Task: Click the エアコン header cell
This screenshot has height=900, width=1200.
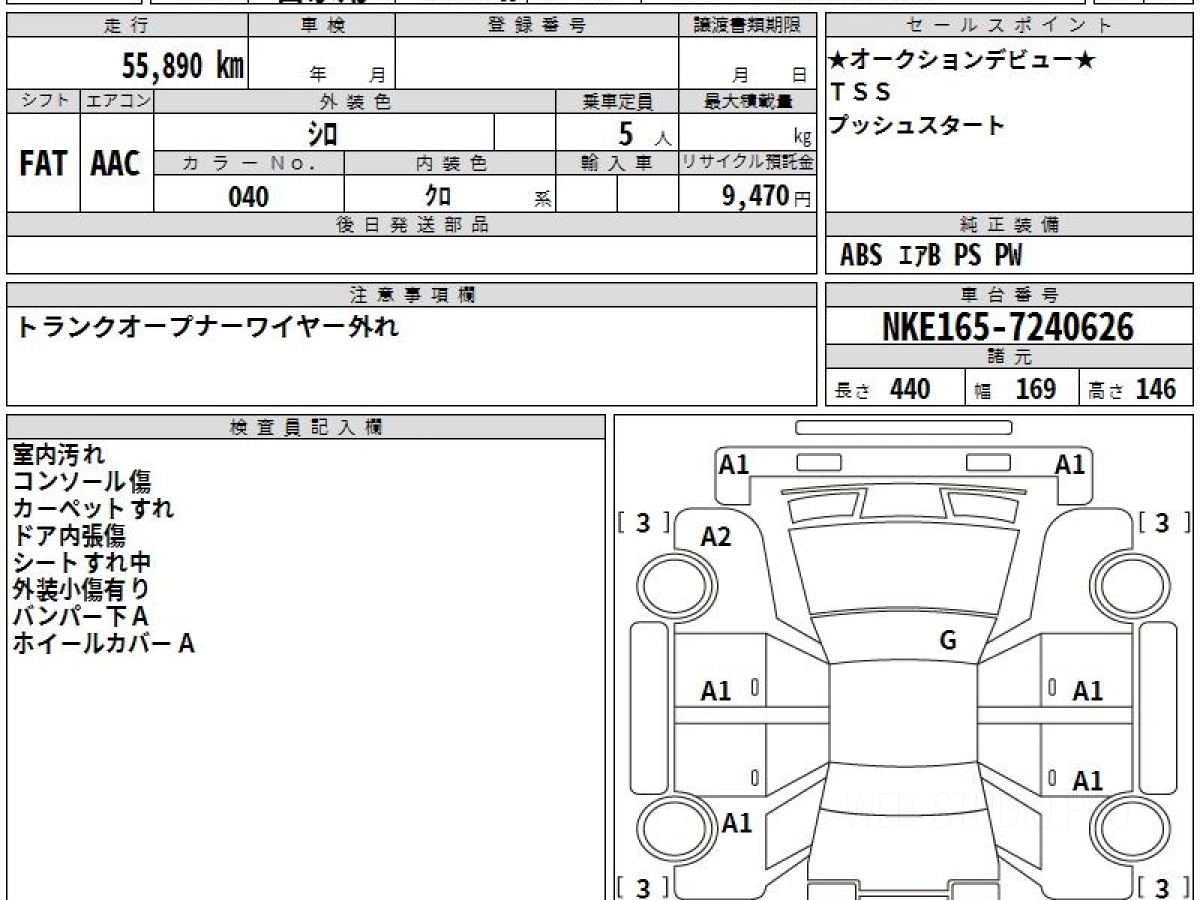Action: [117, 101]
